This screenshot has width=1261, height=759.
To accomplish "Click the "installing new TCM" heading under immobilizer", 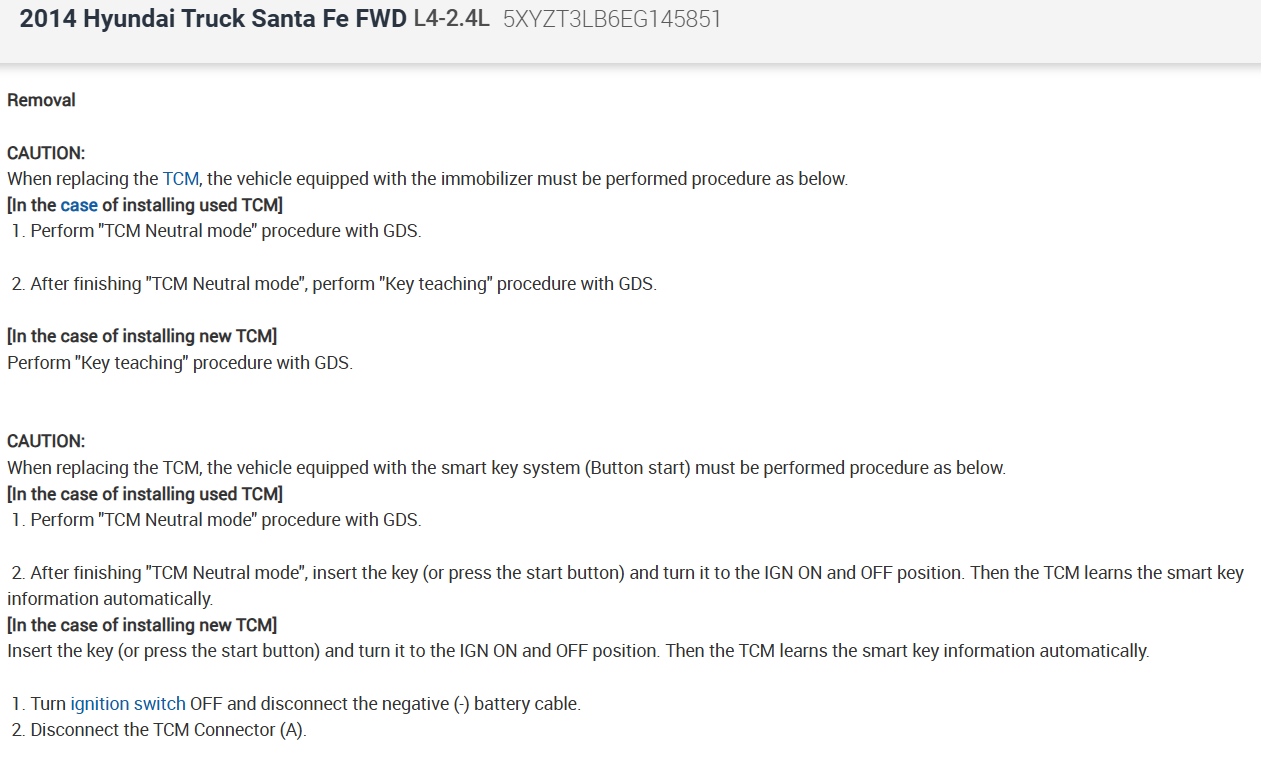I will pyautogui.click(x=142, y=336).
